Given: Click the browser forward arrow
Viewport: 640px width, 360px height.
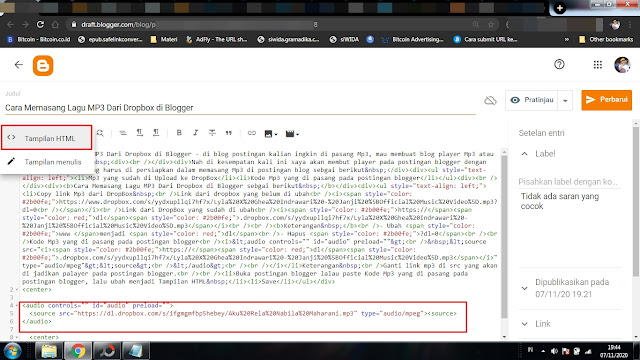Looking at the screenshot, I should pos(25,24).
